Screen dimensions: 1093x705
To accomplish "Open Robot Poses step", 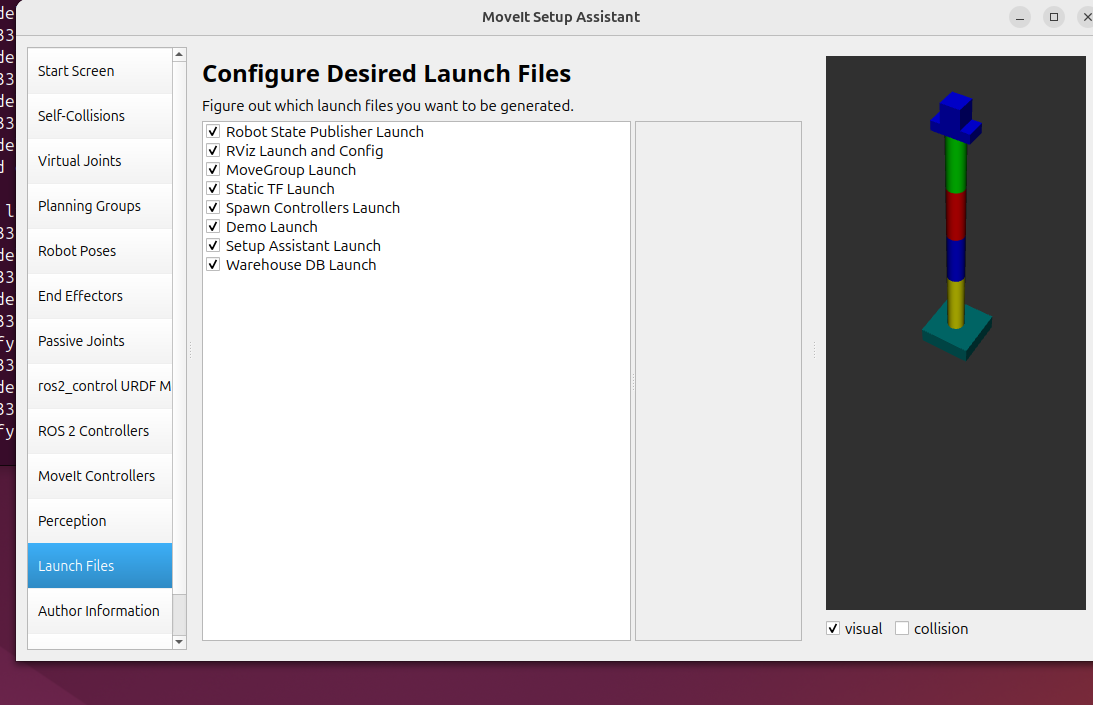I will point(100,251).
